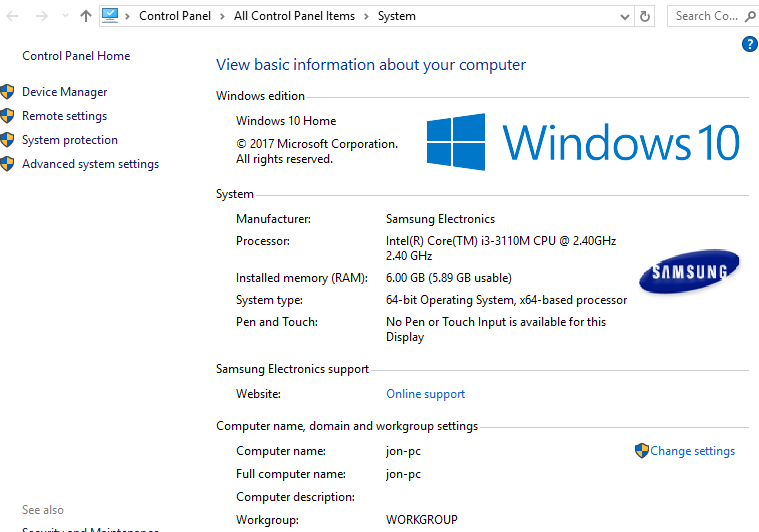Select Control Panel breadcrumb
759x532 pixels.
pyautogui.click(x=175, y=16)
